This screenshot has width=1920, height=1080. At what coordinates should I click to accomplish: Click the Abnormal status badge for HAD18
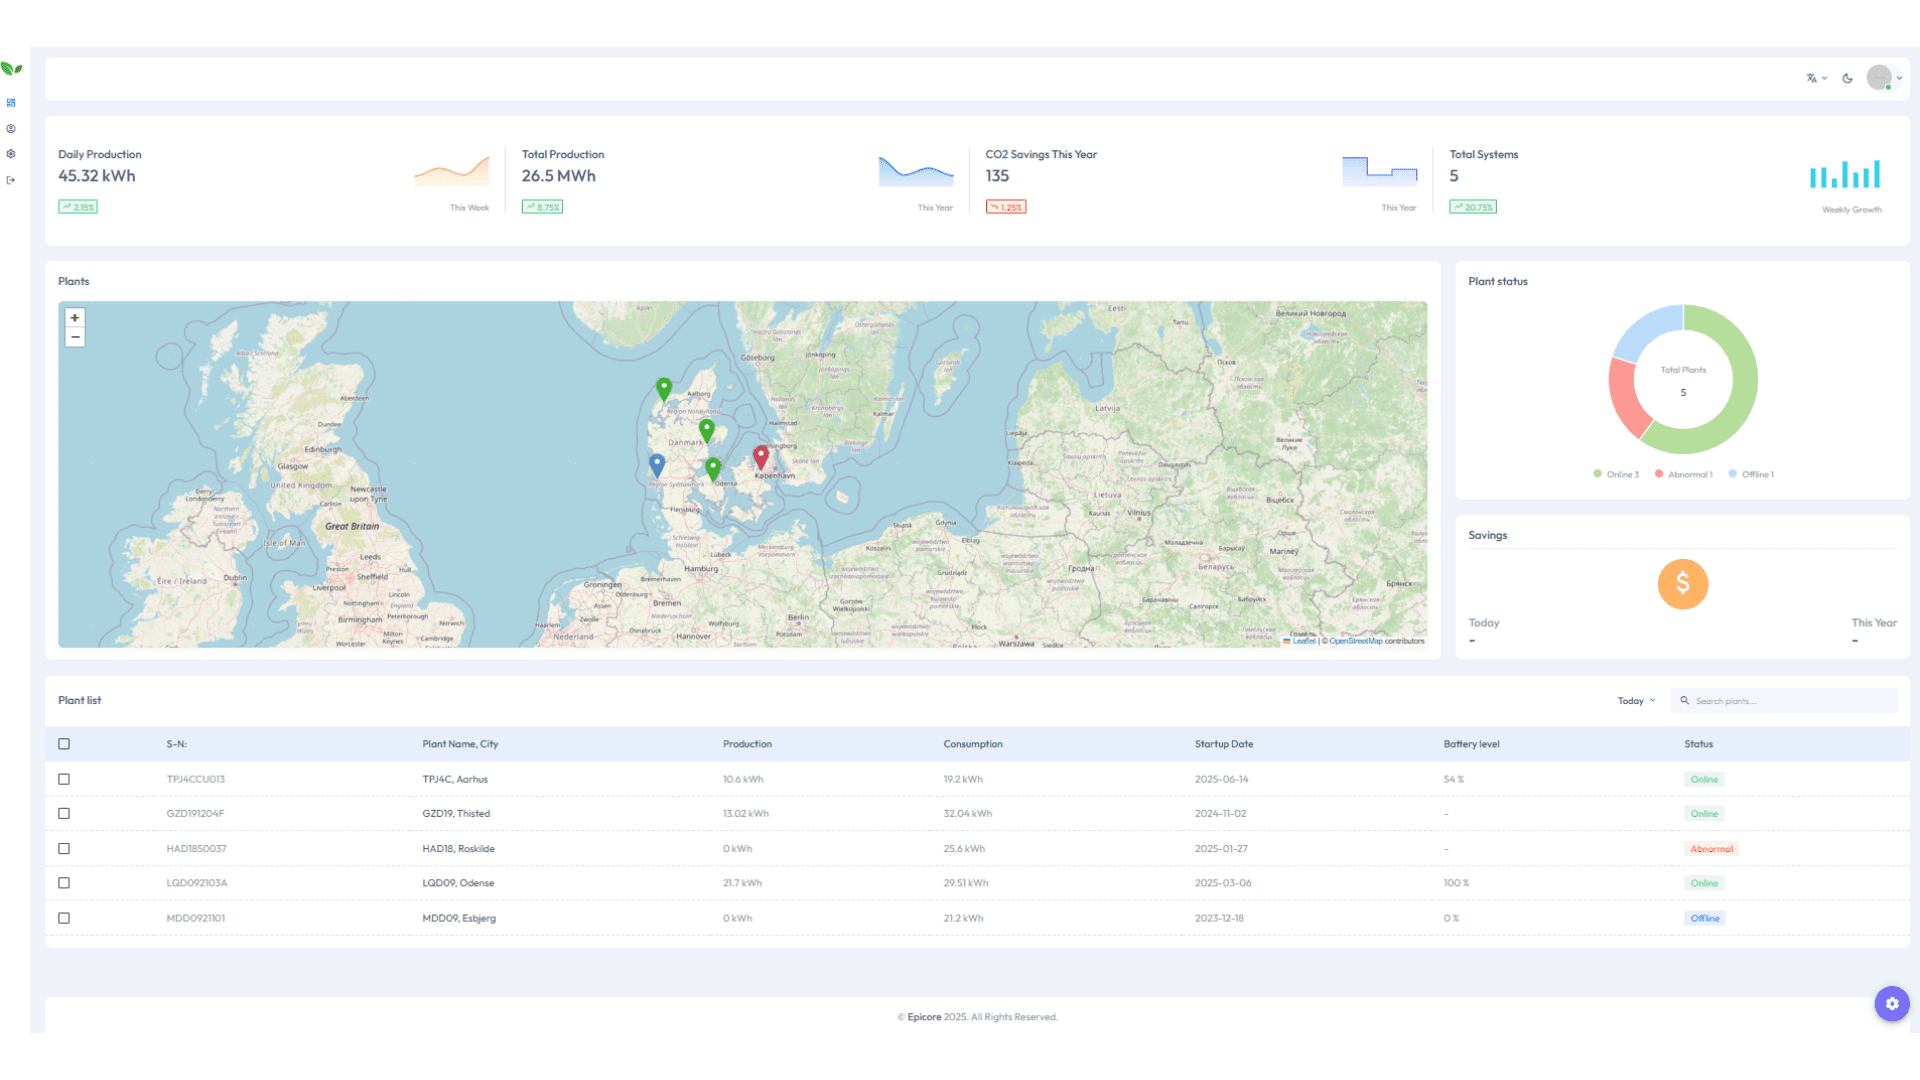[1711, 849]
